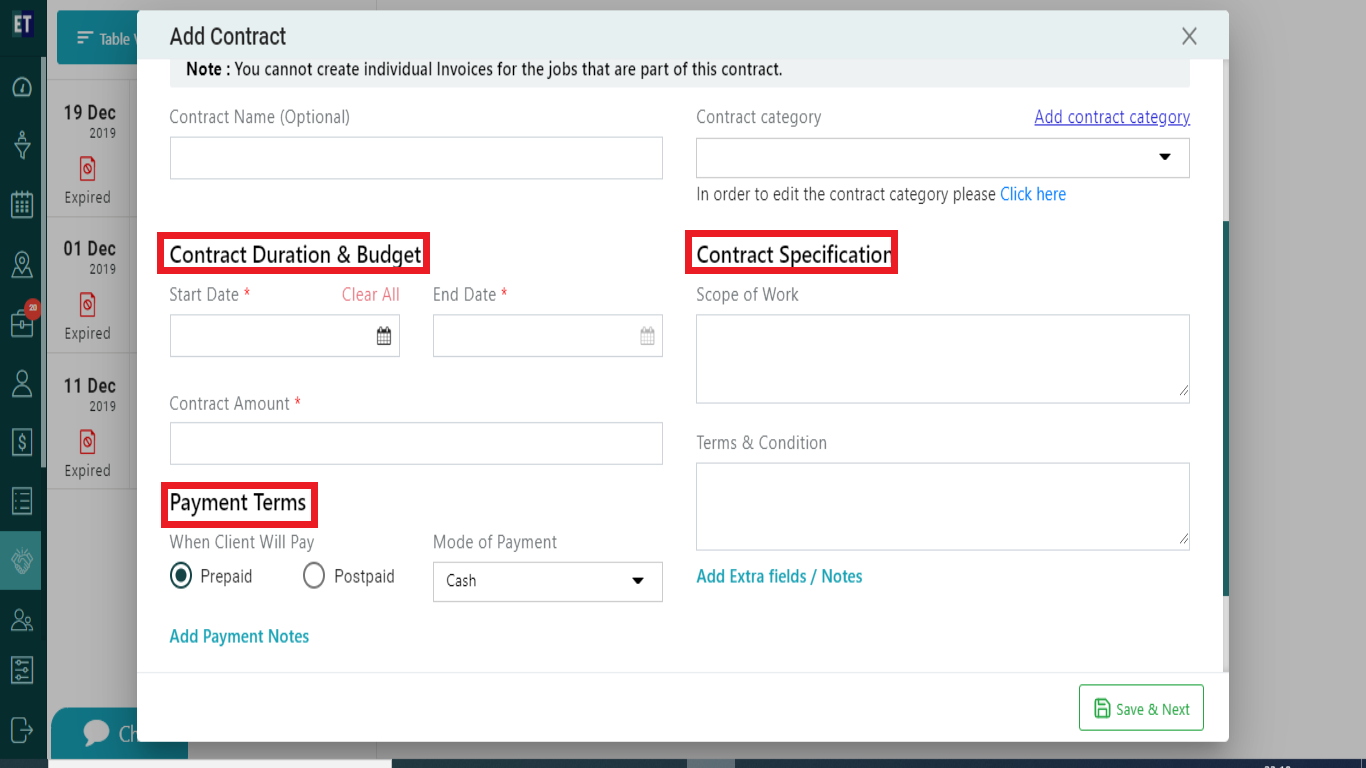
Task: Close the Add Contract dialog
Action: pyautogui.click(x=1189, y=36)
